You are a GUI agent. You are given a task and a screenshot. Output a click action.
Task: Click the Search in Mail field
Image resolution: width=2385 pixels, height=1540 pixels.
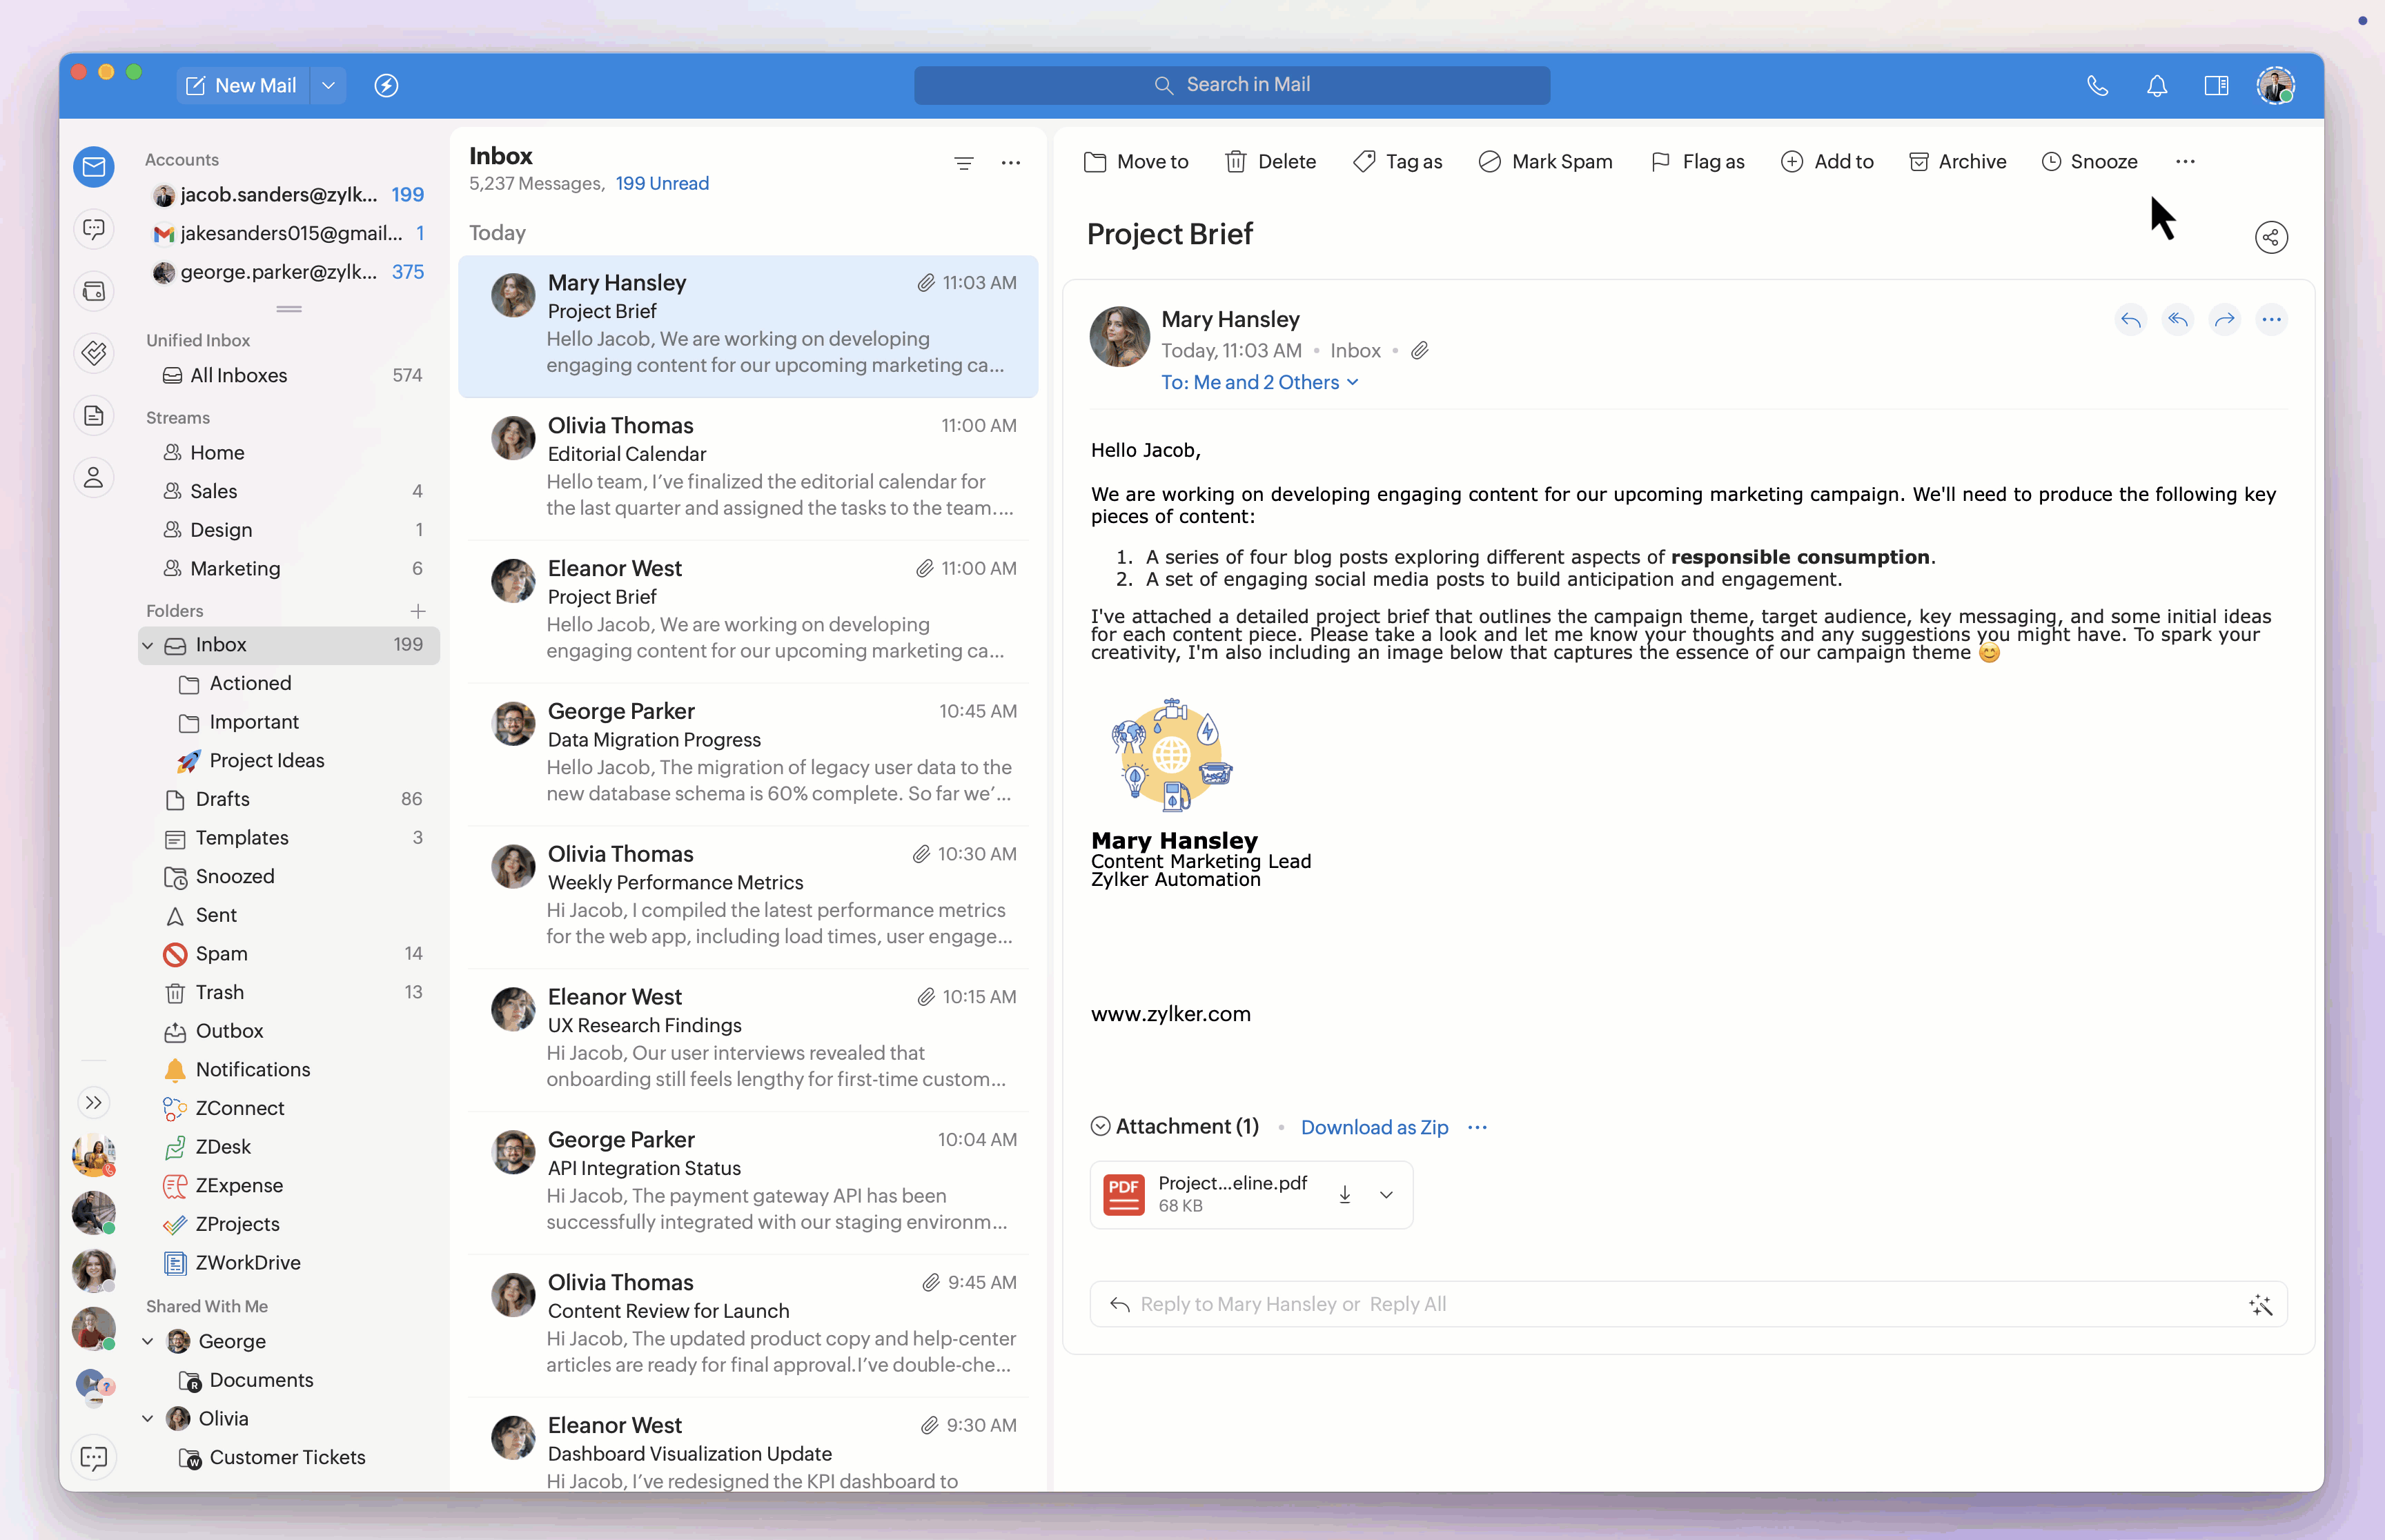(x=1232, y=85)
